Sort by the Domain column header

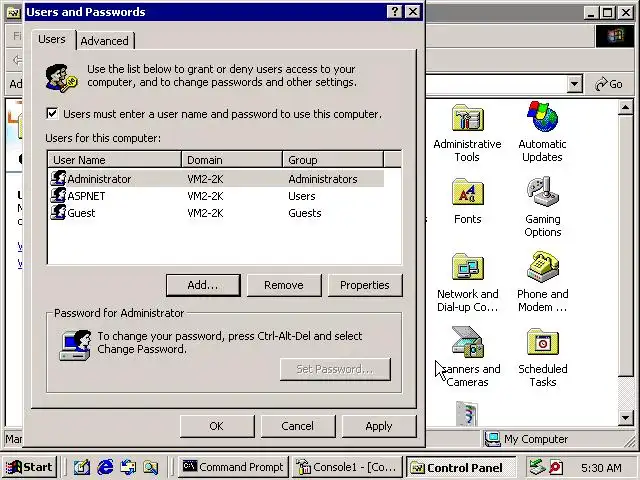(x=232, y=160)
